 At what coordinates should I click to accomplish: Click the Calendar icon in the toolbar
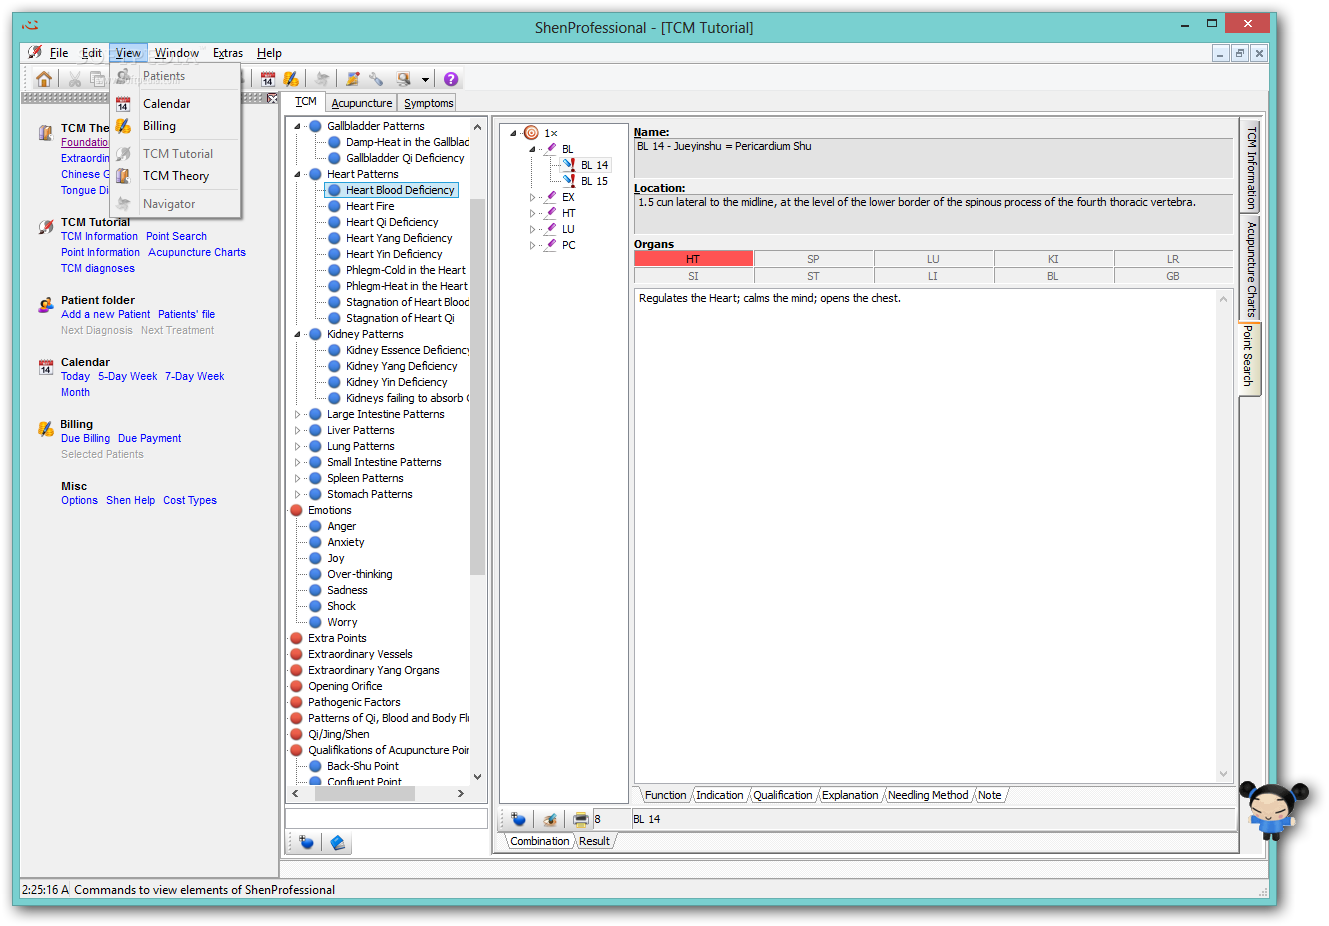(x=268, y=79)
